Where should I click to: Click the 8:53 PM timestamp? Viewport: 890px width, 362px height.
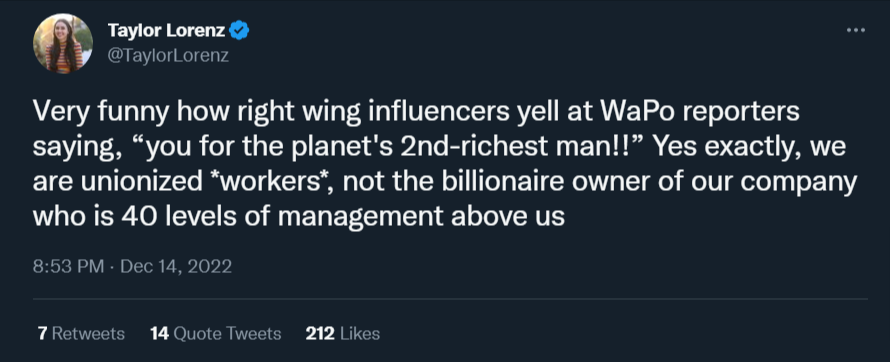(x=69, y=266)
